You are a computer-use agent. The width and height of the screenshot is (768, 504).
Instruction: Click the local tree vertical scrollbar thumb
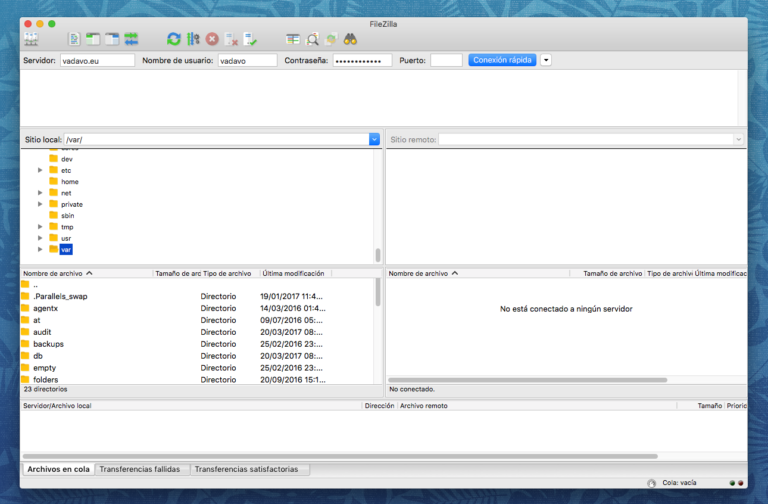click(378, 255)
